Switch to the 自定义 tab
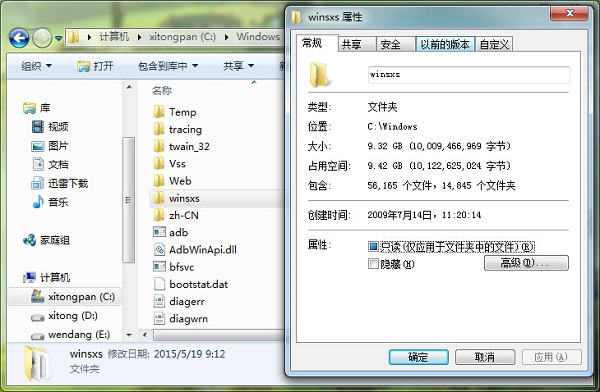600x392 pixels. [494, 44]
